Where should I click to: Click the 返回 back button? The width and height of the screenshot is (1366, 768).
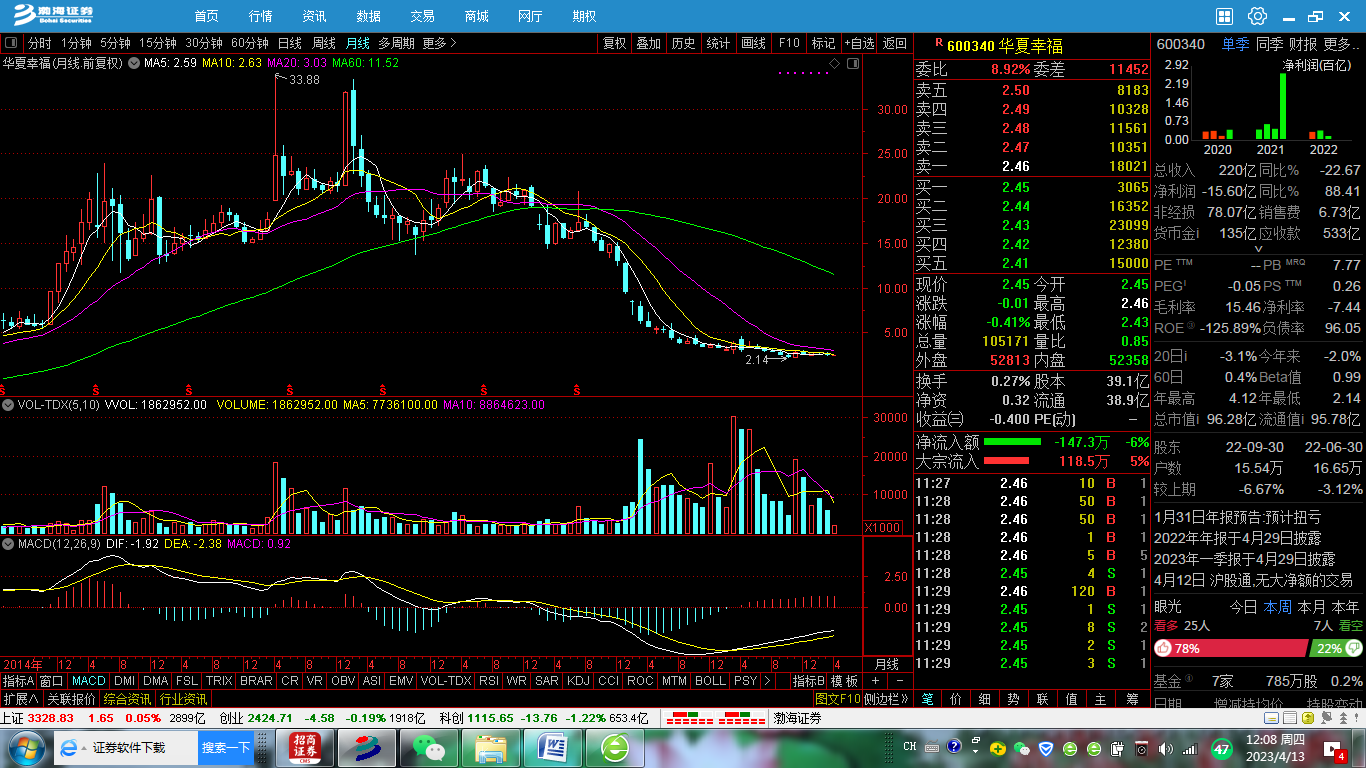[x=895, y=43]
